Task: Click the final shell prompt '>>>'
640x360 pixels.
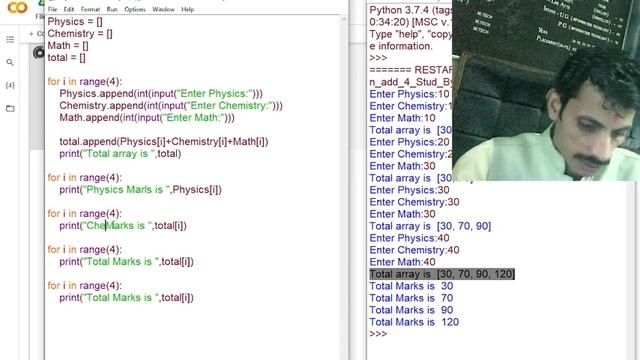Action: pyautogui.click(x=378, y=334)
